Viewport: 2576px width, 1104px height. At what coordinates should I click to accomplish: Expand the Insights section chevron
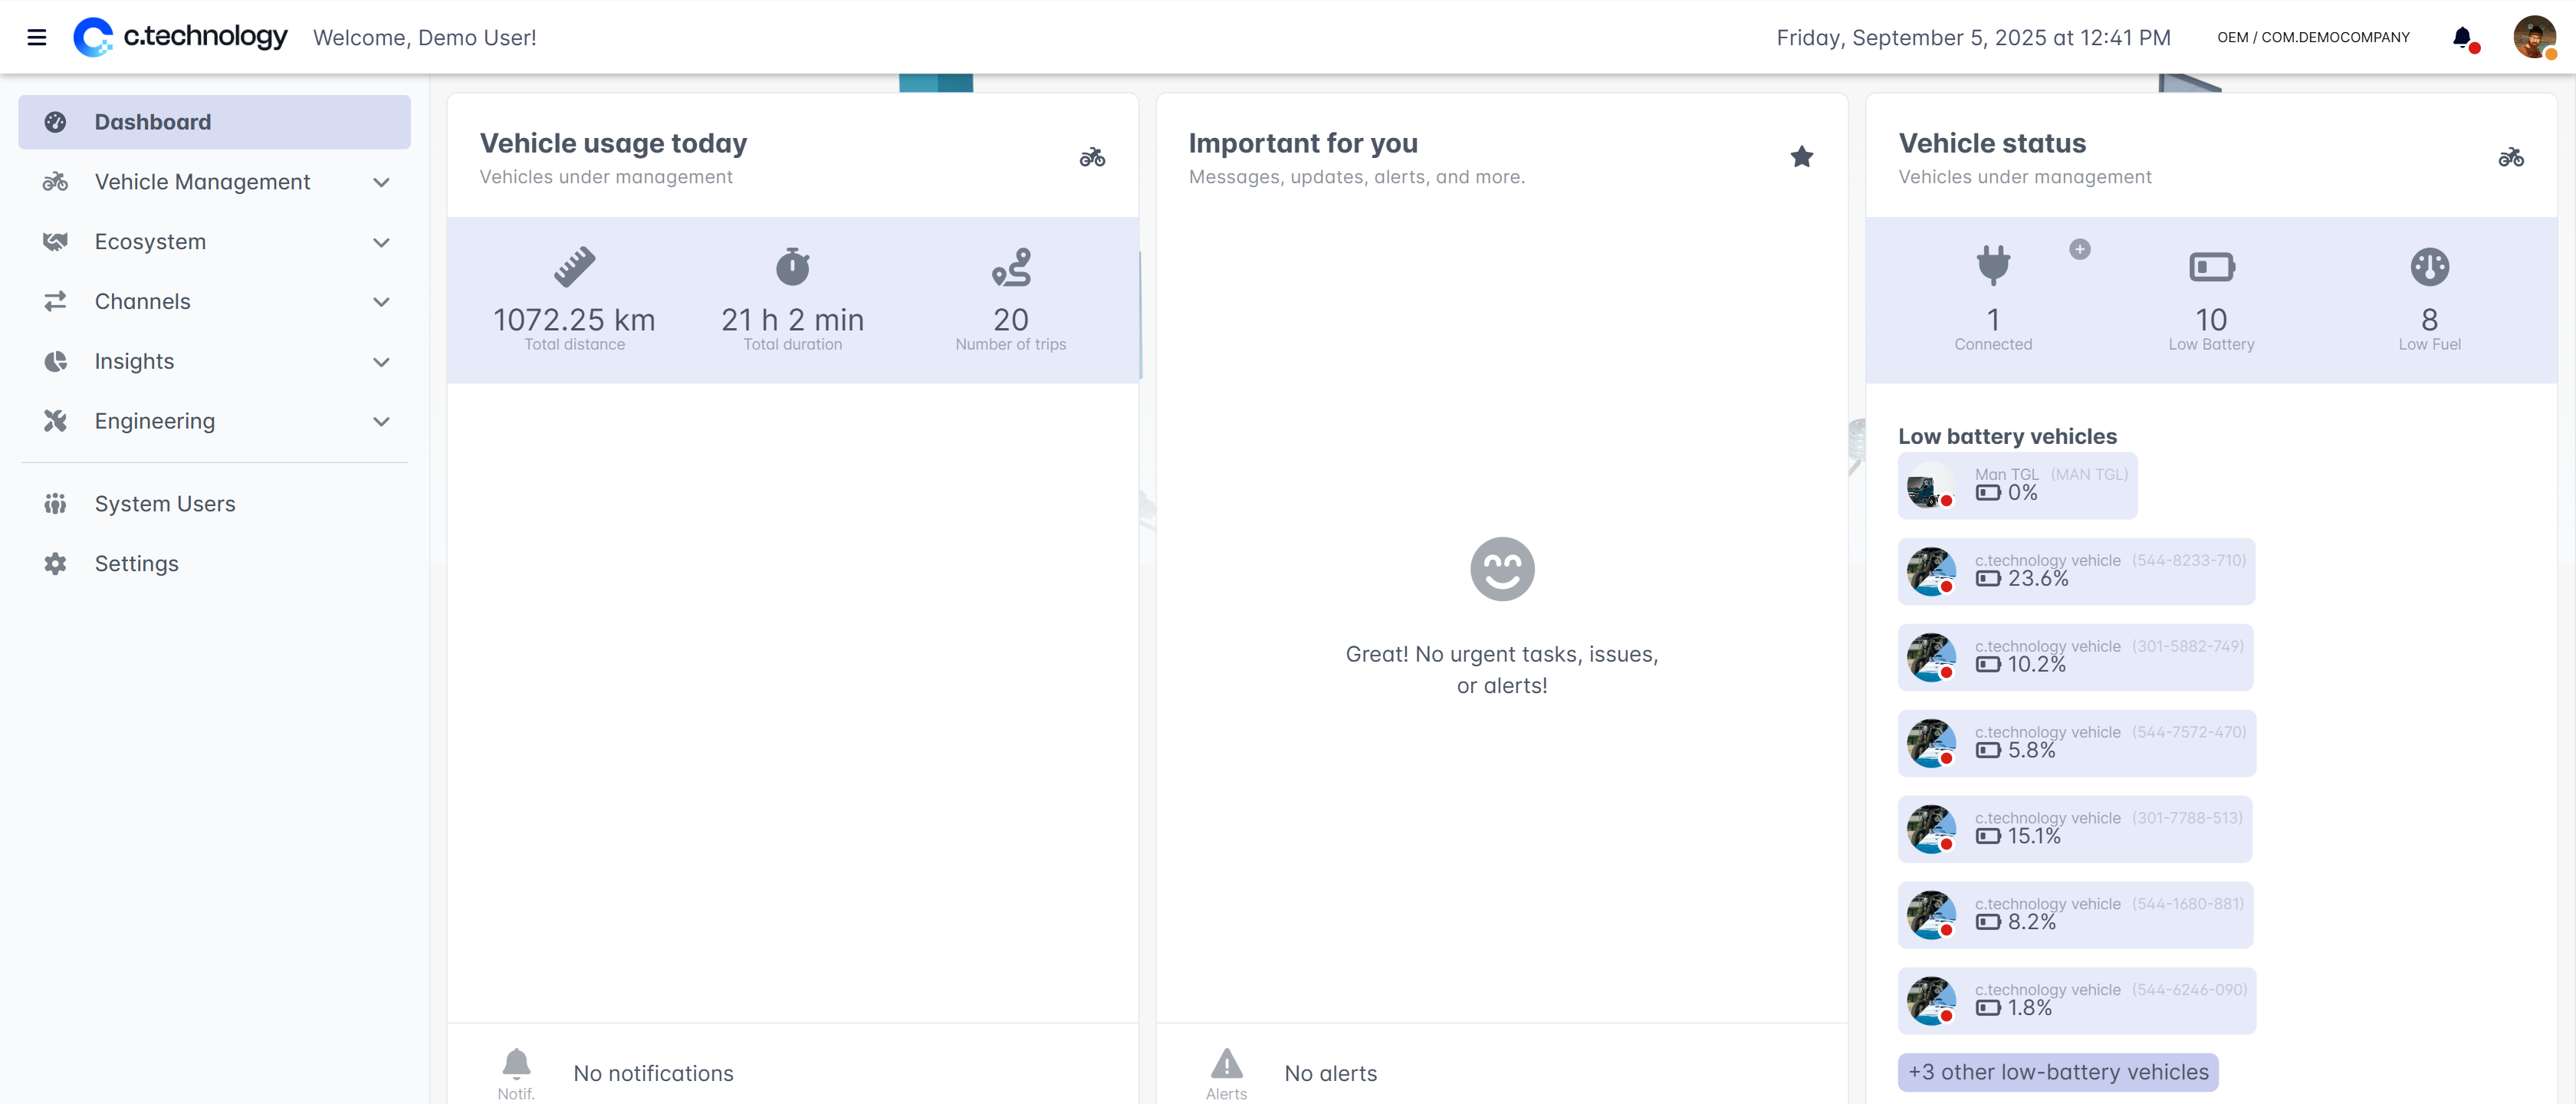(381, 362)
